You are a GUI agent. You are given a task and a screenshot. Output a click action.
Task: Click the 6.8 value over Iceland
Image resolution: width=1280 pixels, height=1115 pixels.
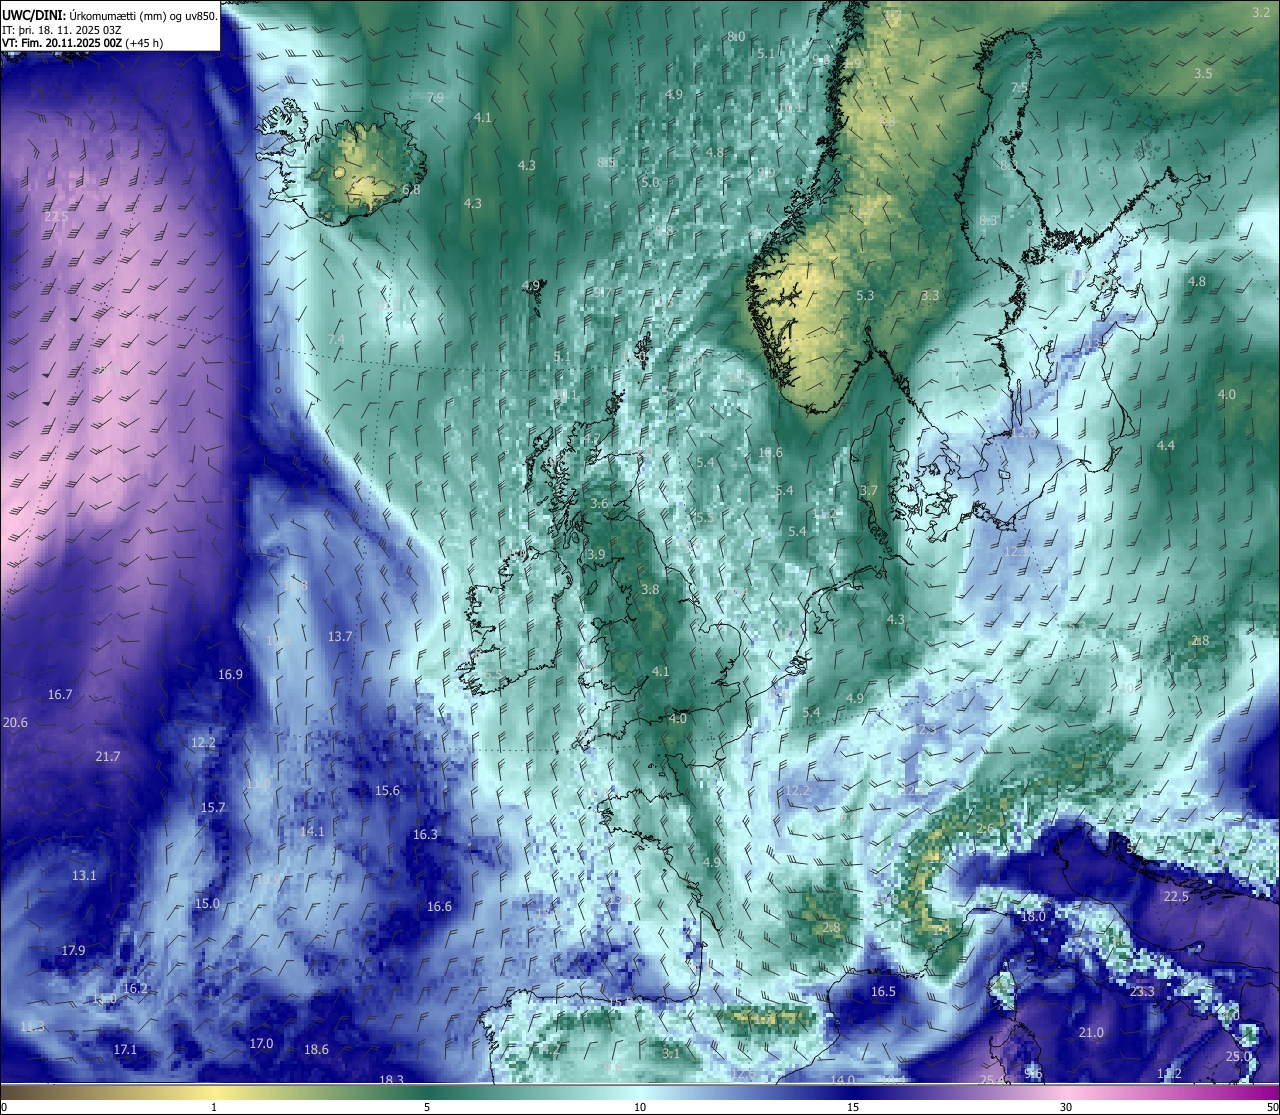tap(411, 190)
